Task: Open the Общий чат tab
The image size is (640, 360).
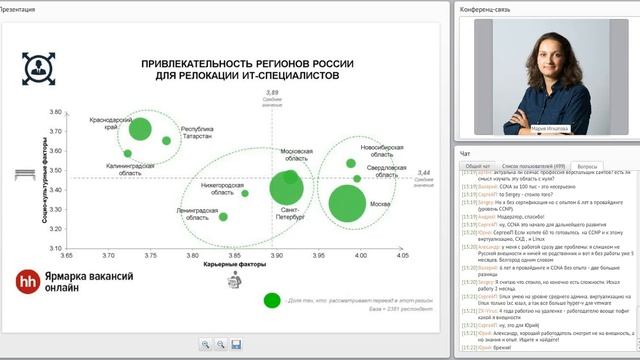Action: point(478,166)
